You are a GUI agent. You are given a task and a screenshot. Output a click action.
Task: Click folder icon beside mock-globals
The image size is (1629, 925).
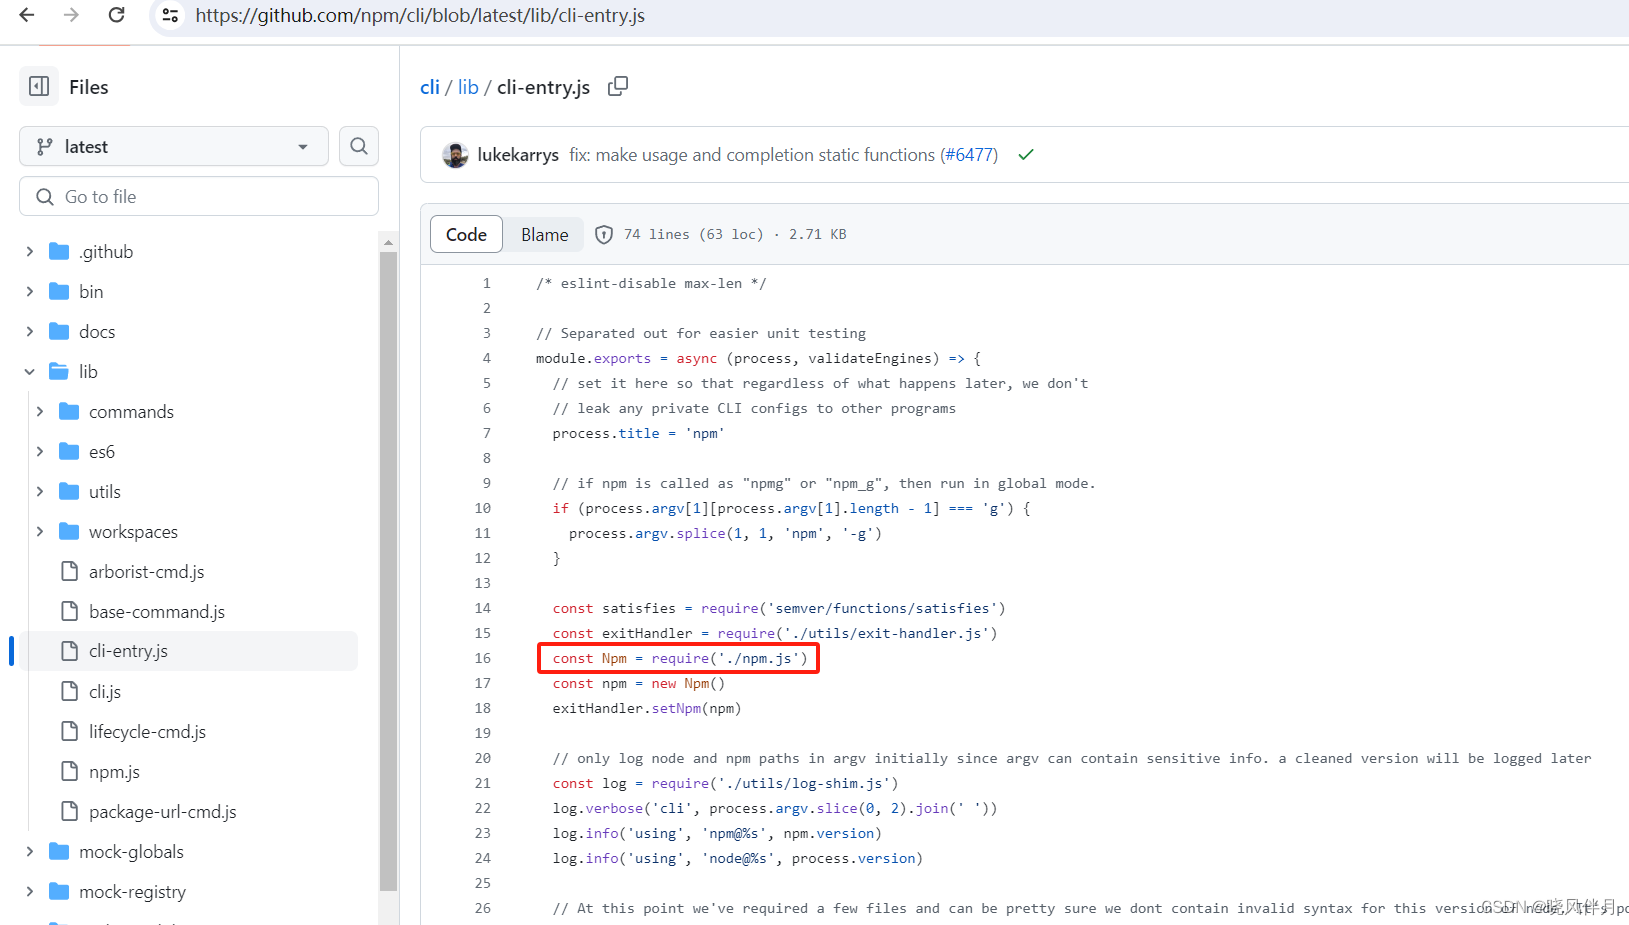[59, 852]
